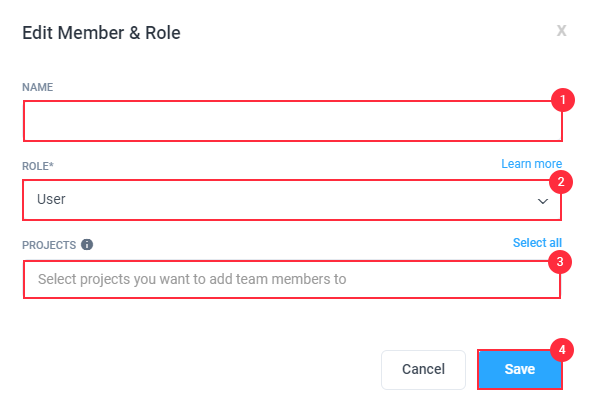Viewport: 589px width, 416px height.
Task: Open the Role dropdown showing User
Action: coord(292,200)
